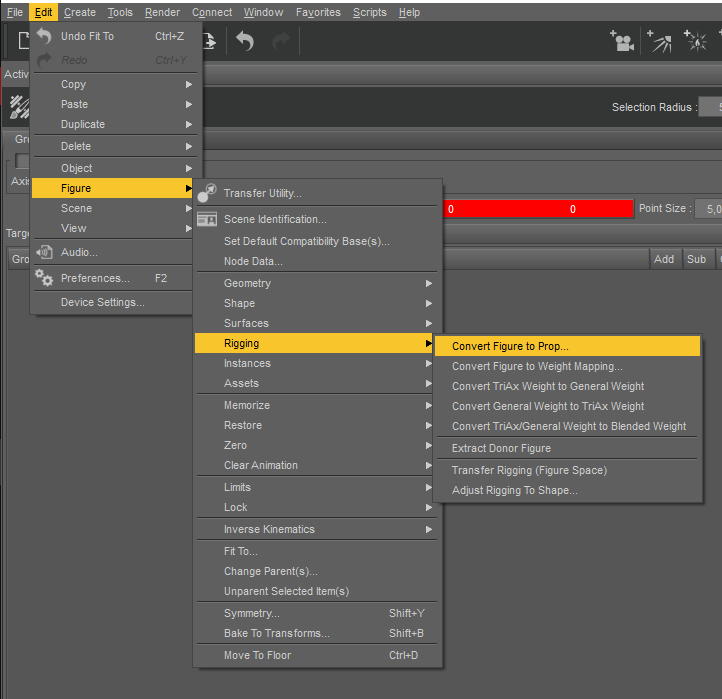Viewport: 722px width, 699px height.
Task: Click the geometry brush tool icon
Action: (18, 107)
